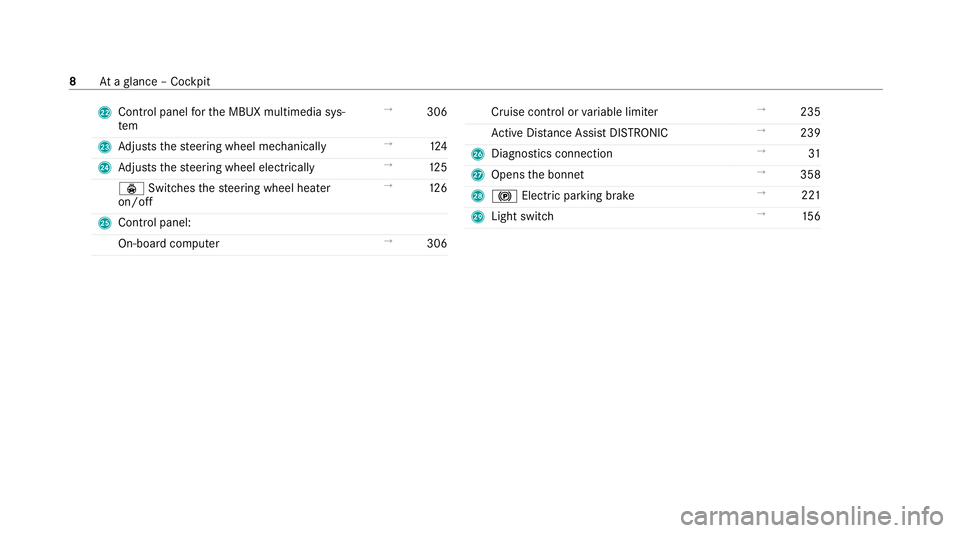Click the number 22 circle marker
This screenshot has width=960, height=533.
(x=105, y=113)
